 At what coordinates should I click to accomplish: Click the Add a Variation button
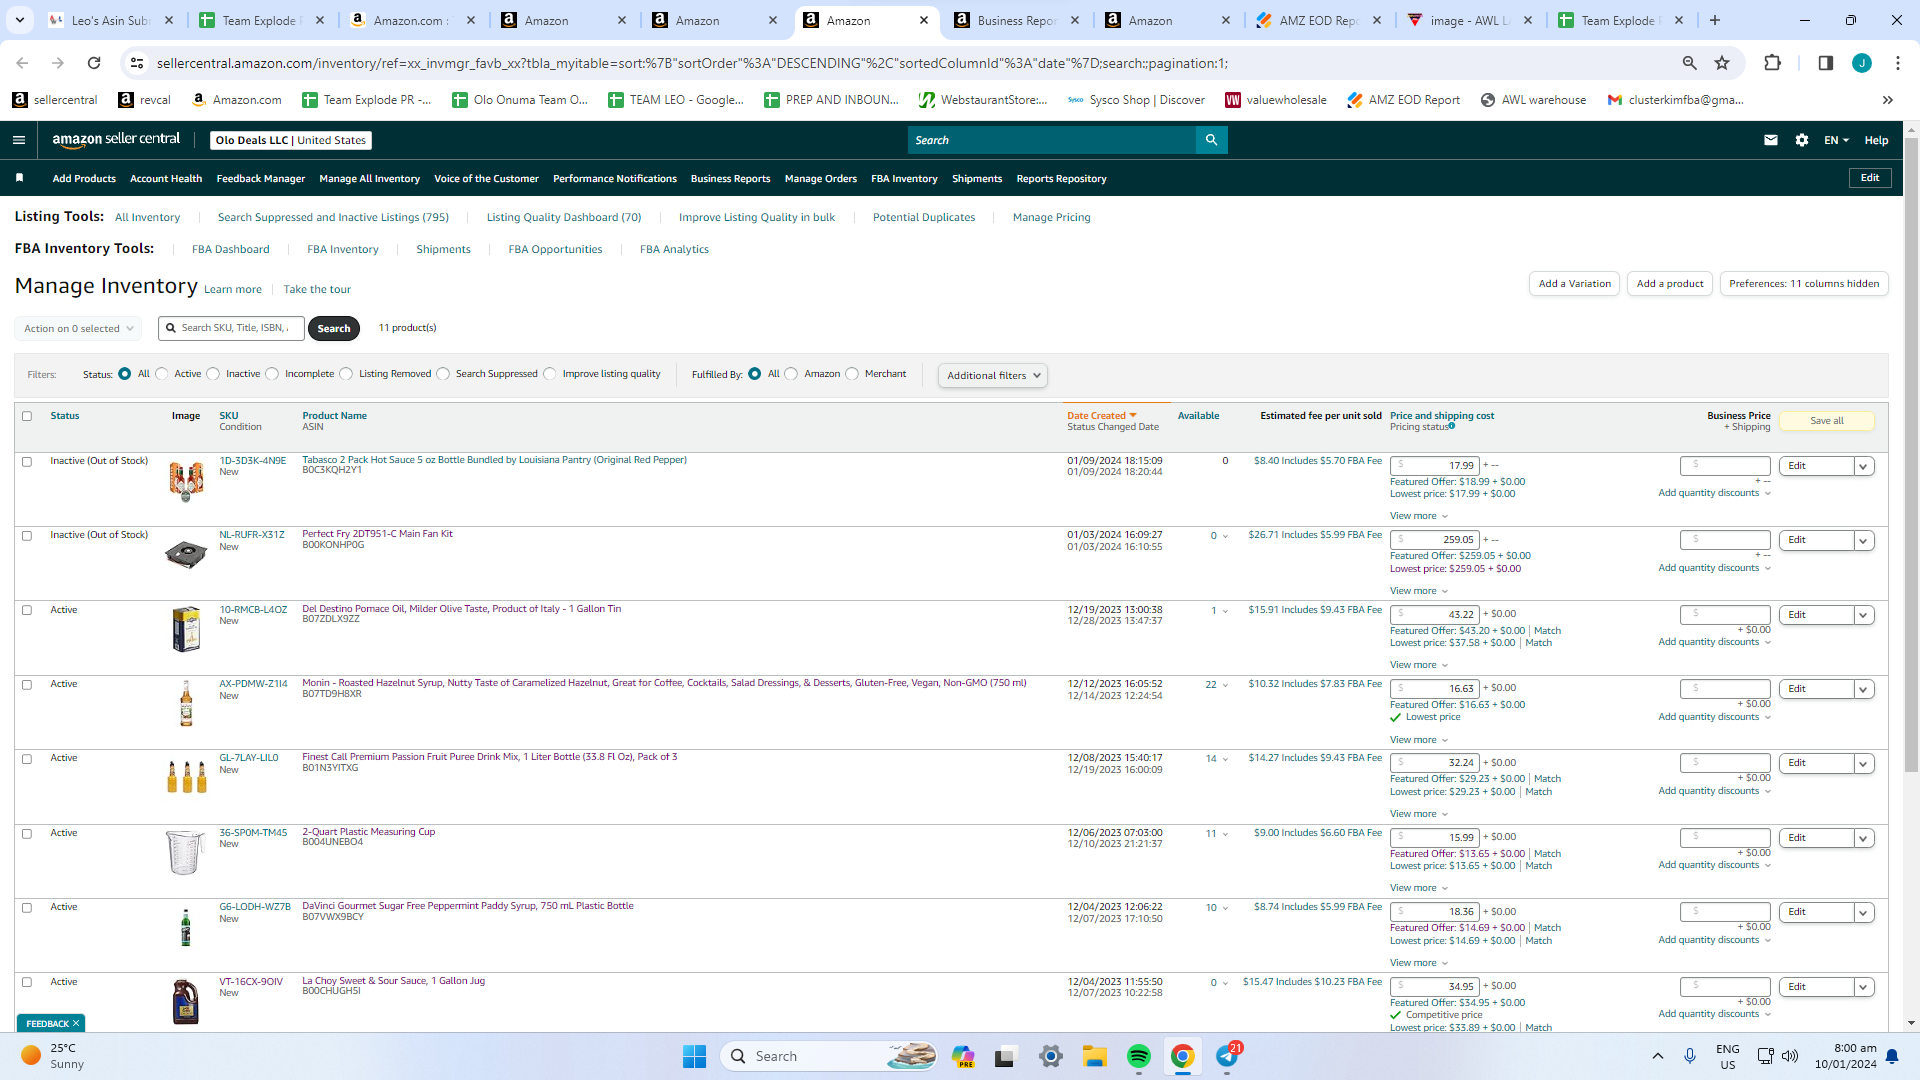(1574, 284)
